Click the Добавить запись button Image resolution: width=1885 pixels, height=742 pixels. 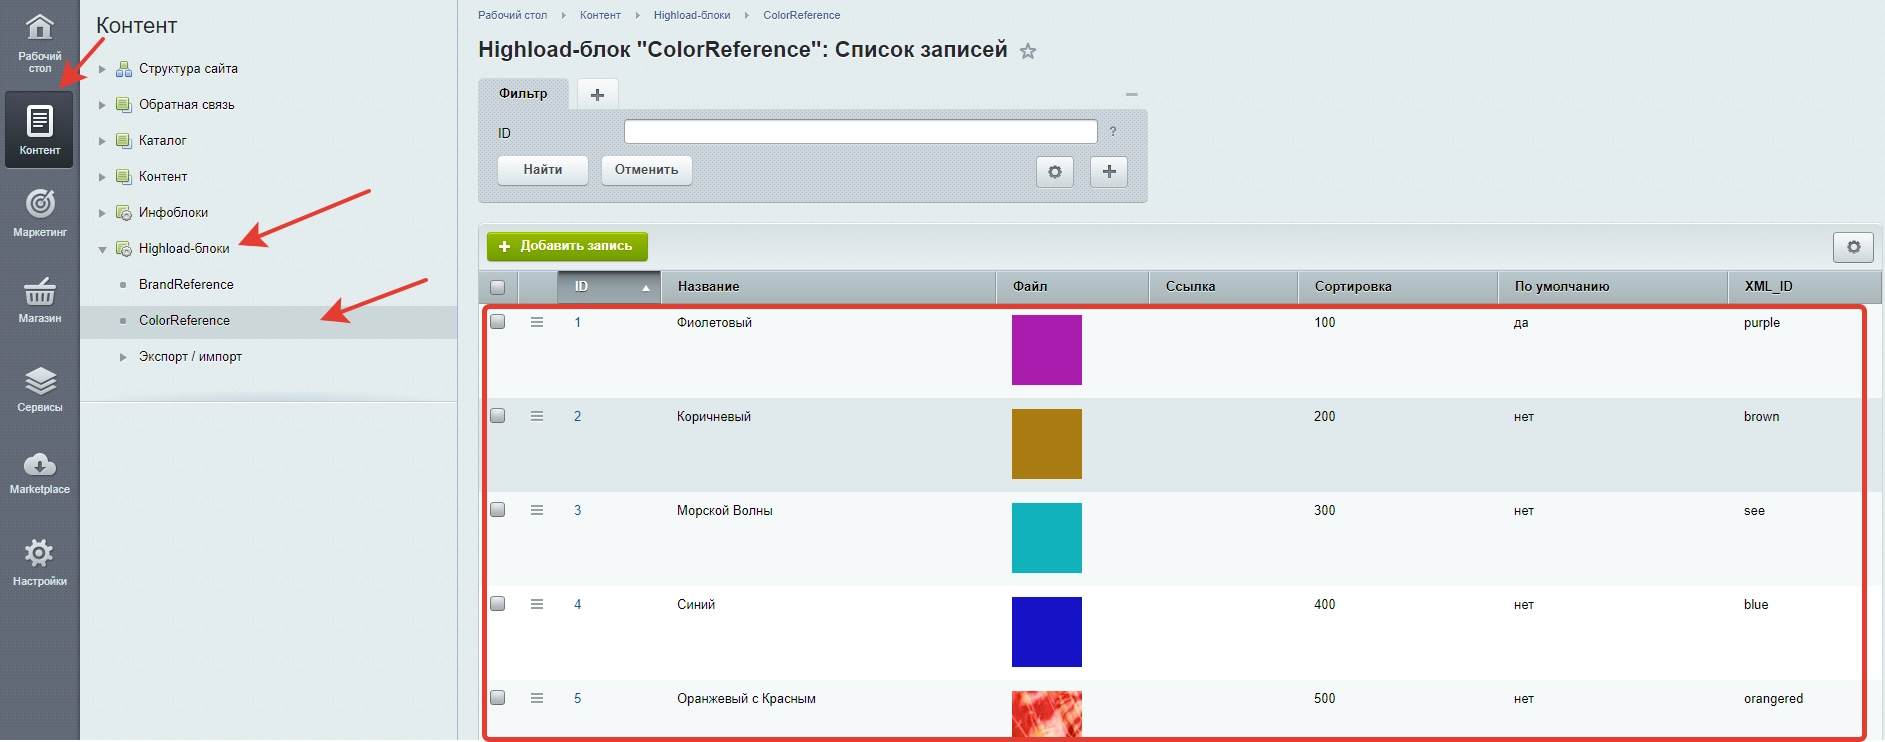(567, 246)
